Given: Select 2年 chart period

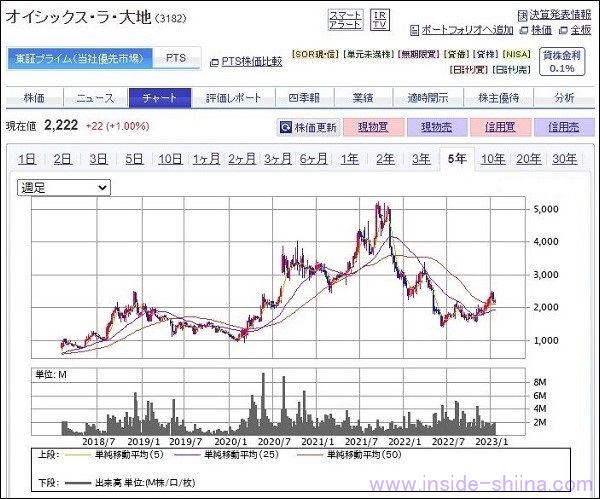Looking at the screenshot, I should coord(385,159).
